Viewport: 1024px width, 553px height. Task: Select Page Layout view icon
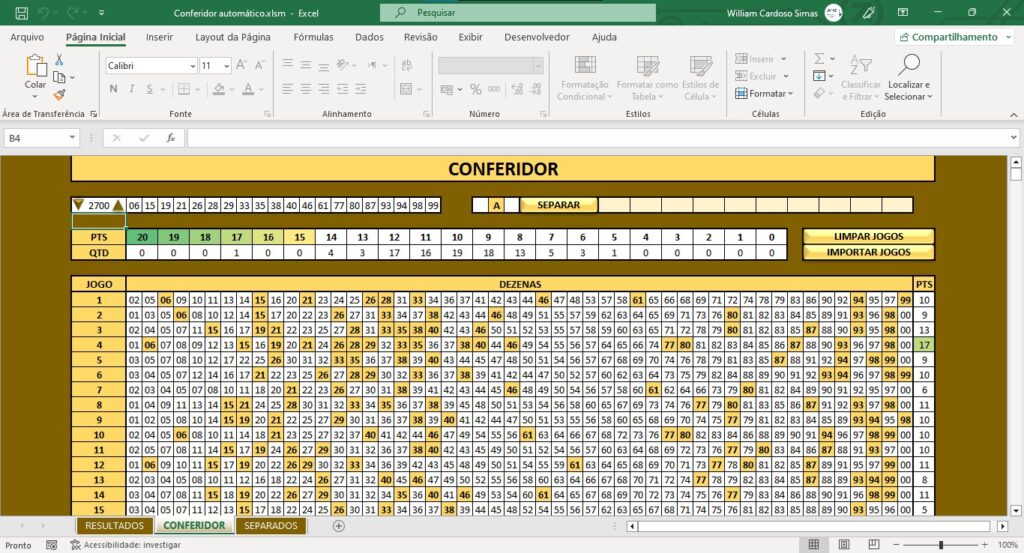tap(844, 545)
